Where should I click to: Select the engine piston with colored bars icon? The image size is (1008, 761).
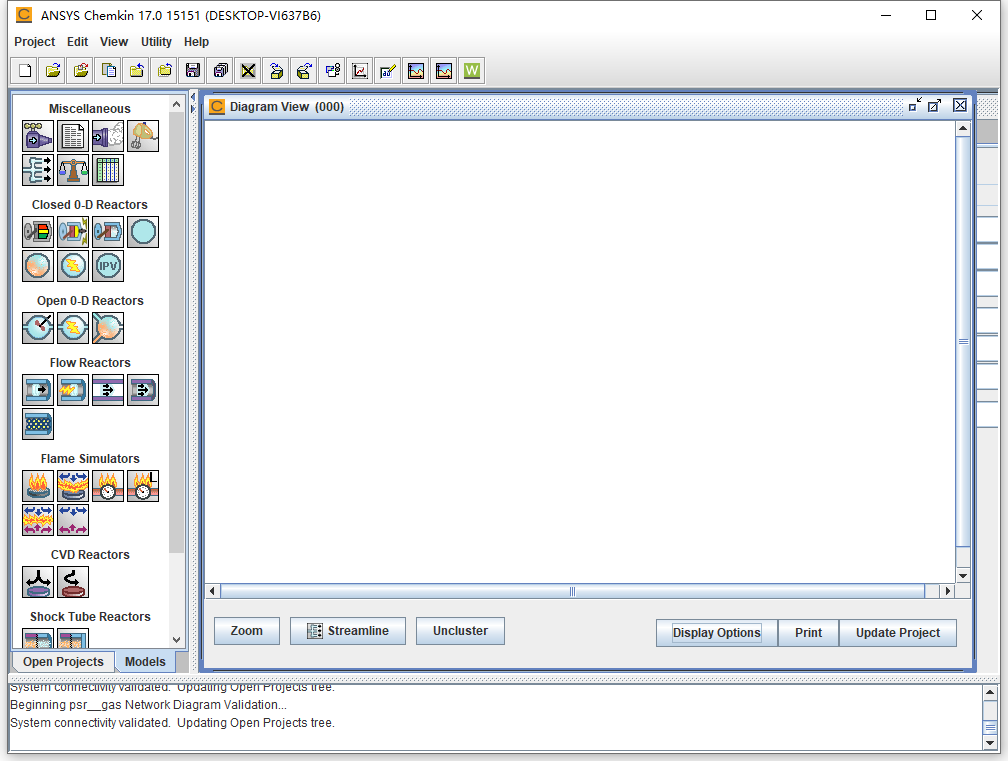click(38, 232)
